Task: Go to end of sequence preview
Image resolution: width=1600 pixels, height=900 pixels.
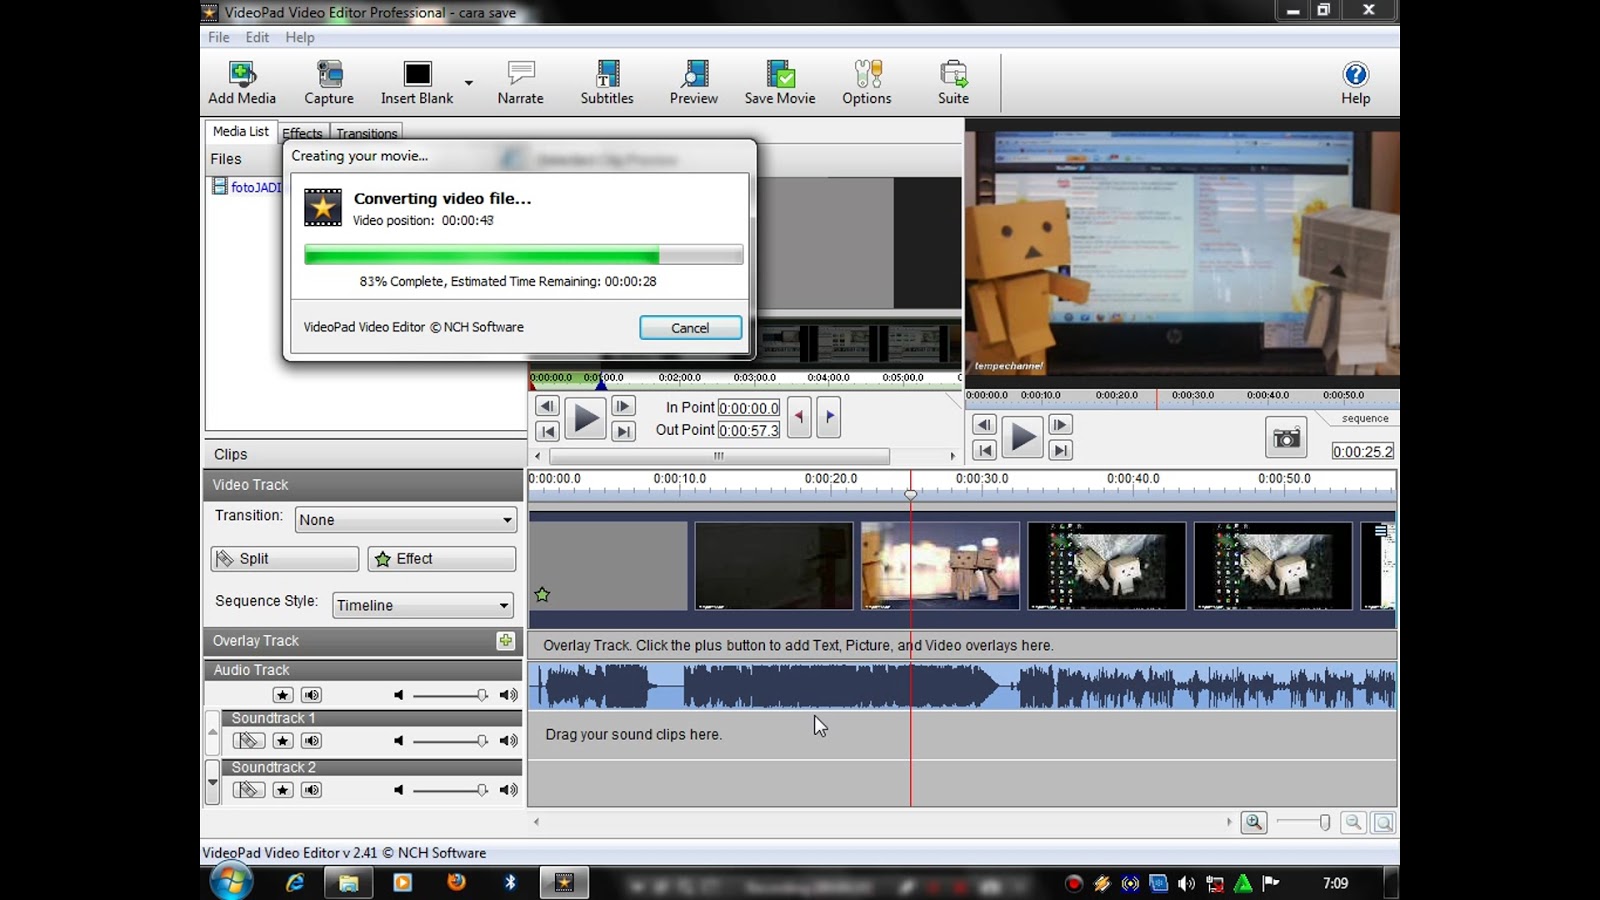Action: pos(1060,450)
